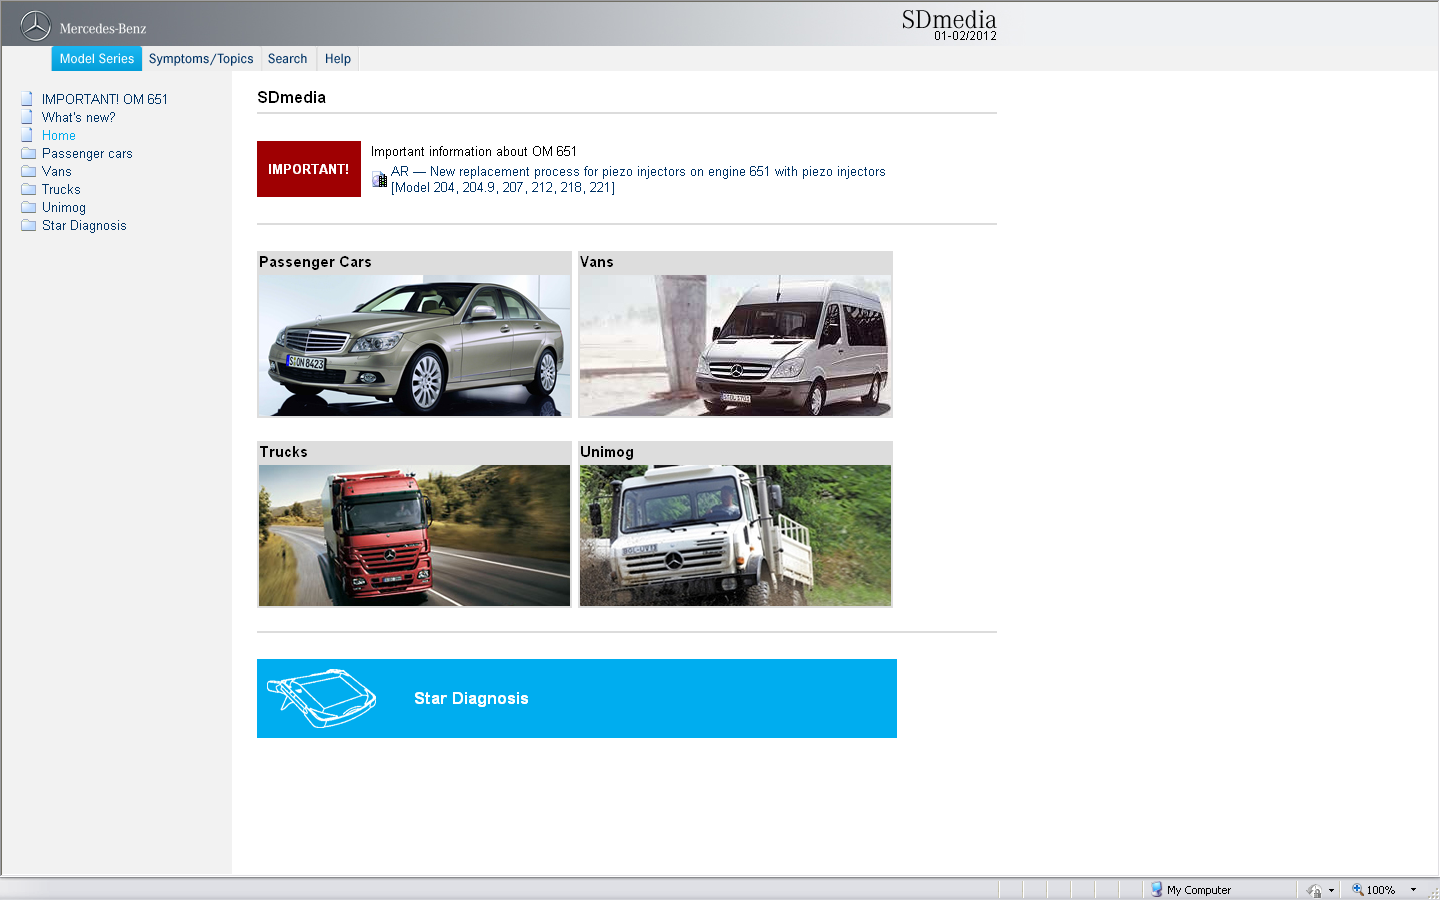
Task: Open the Vans Sprinter thumbnail
Action: (735, 345)
